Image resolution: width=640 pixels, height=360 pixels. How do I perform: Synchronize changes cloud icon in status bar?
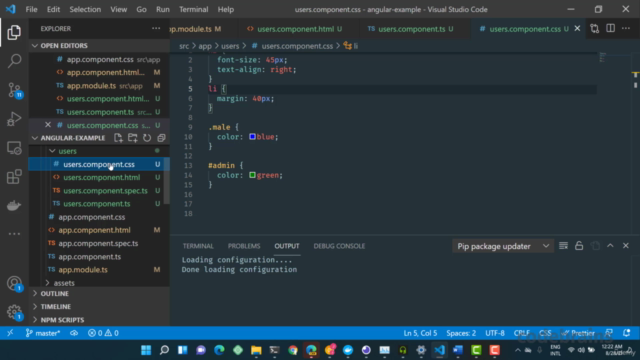click(x=74, y=333)
